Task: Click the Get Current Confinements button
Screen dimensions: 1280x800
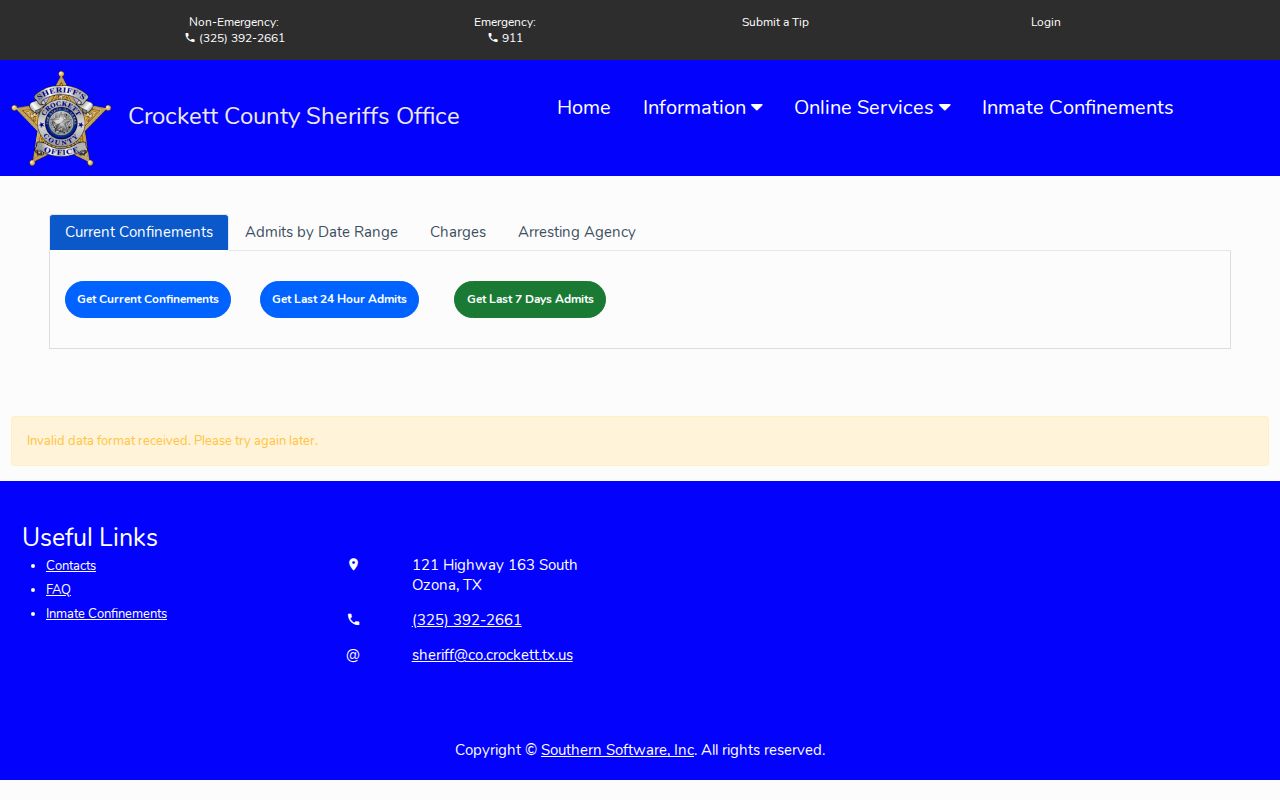Action: pos(148,299)
